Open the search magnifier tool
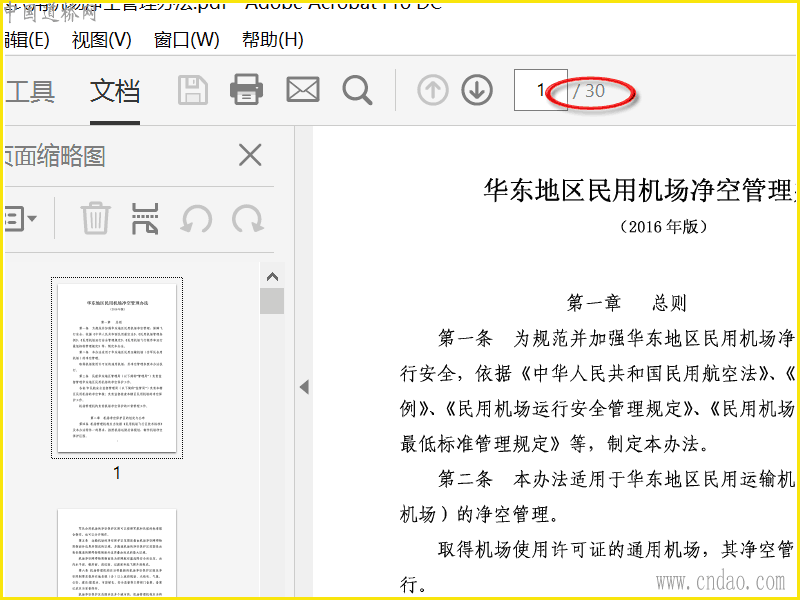800x600 pixels. click(x=357, y=90)
